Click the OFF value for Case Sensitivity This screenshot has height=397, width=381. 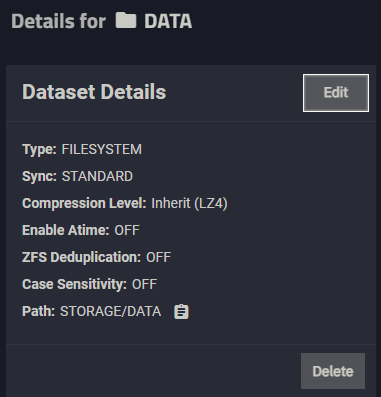[x=144, y=284]
